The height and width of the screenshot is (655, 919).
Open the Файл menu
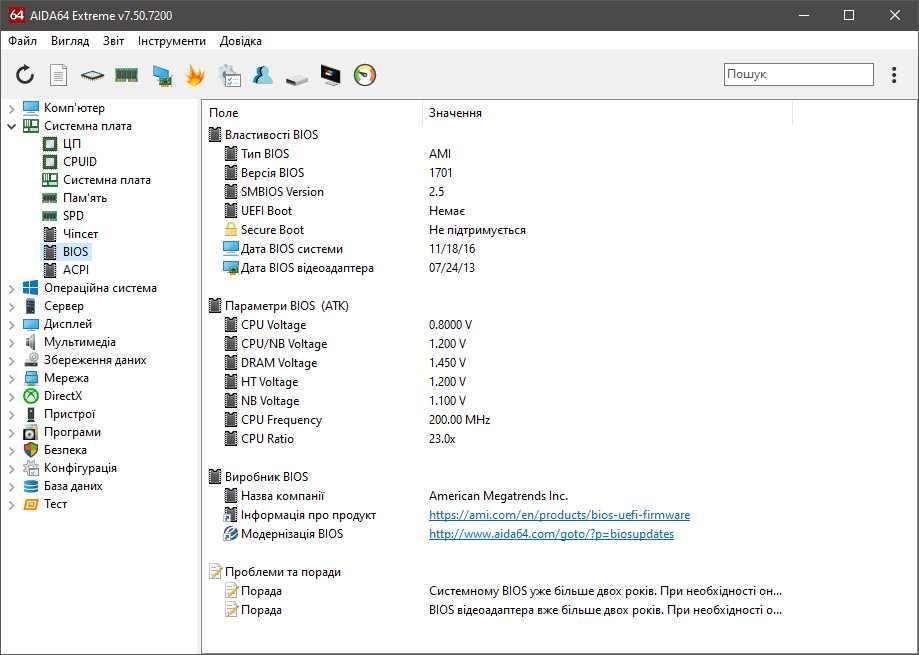pyautogui.click(x=22, y=41)
